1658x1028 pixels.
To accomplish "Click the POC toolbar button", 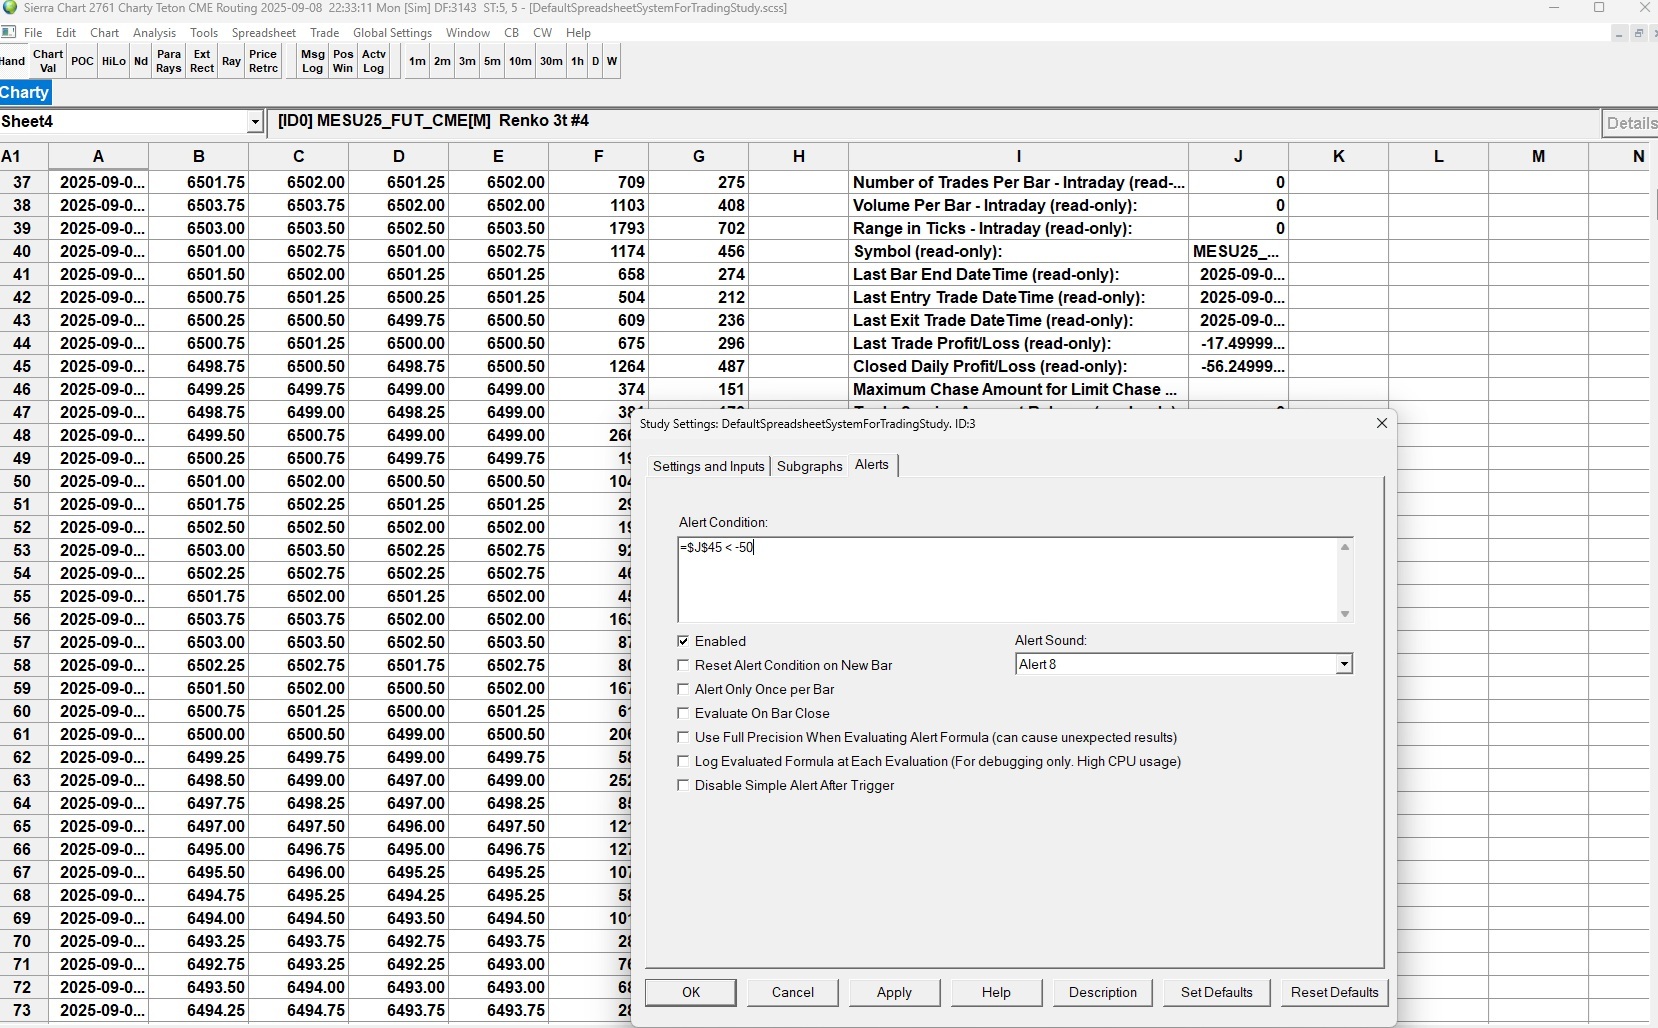I will point(83,61).
